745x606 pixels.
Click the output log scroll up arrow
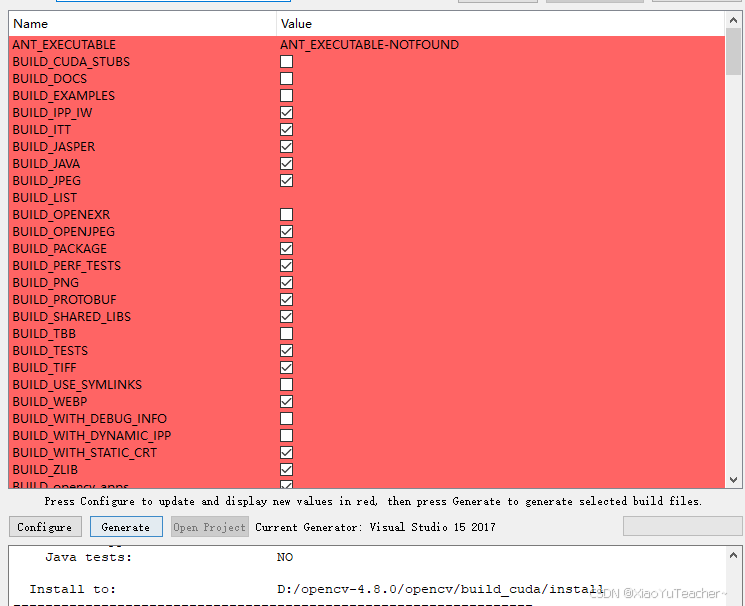tap(733, 555)
